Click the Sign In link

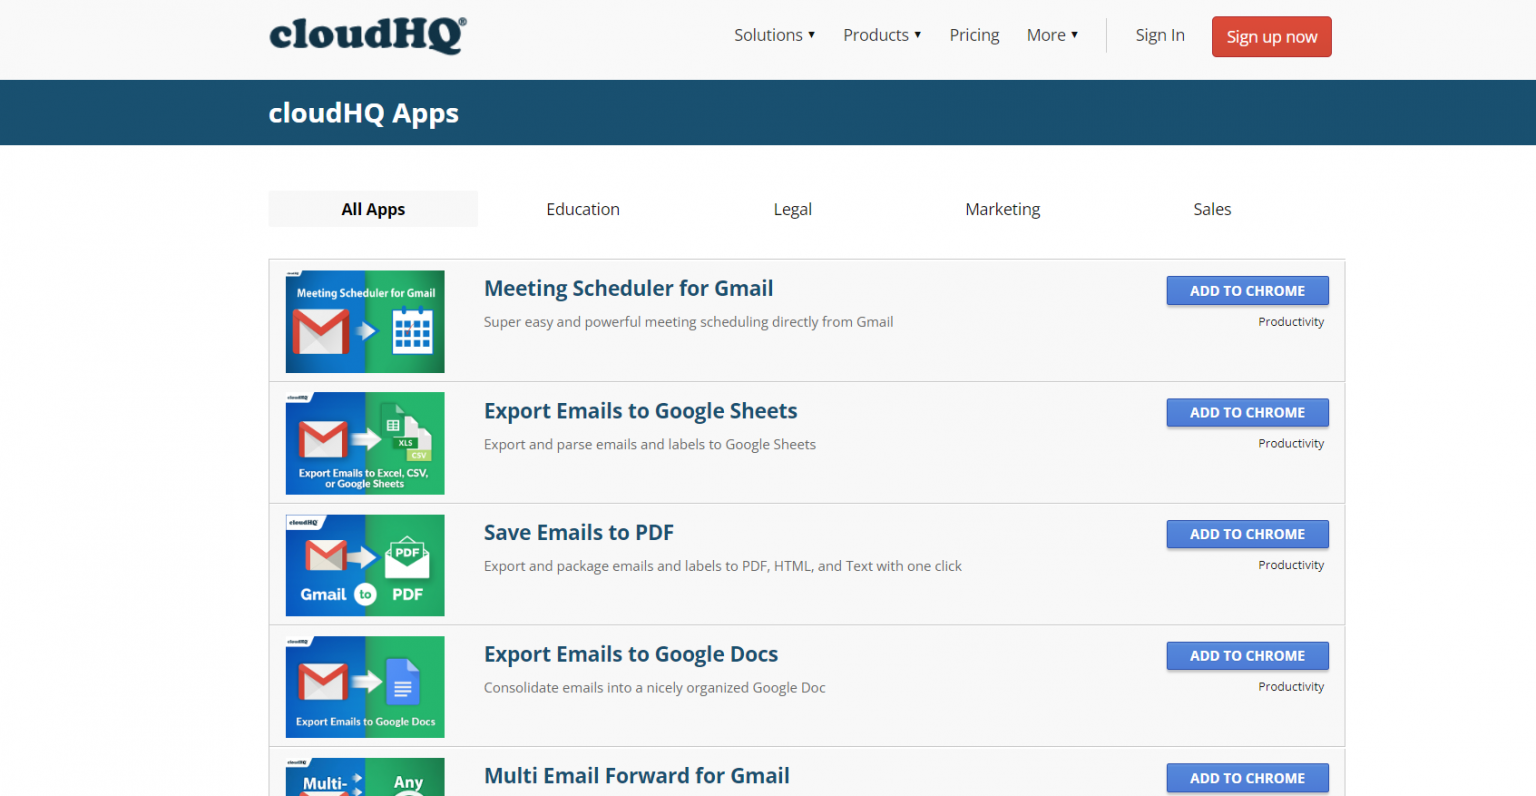1159,34
